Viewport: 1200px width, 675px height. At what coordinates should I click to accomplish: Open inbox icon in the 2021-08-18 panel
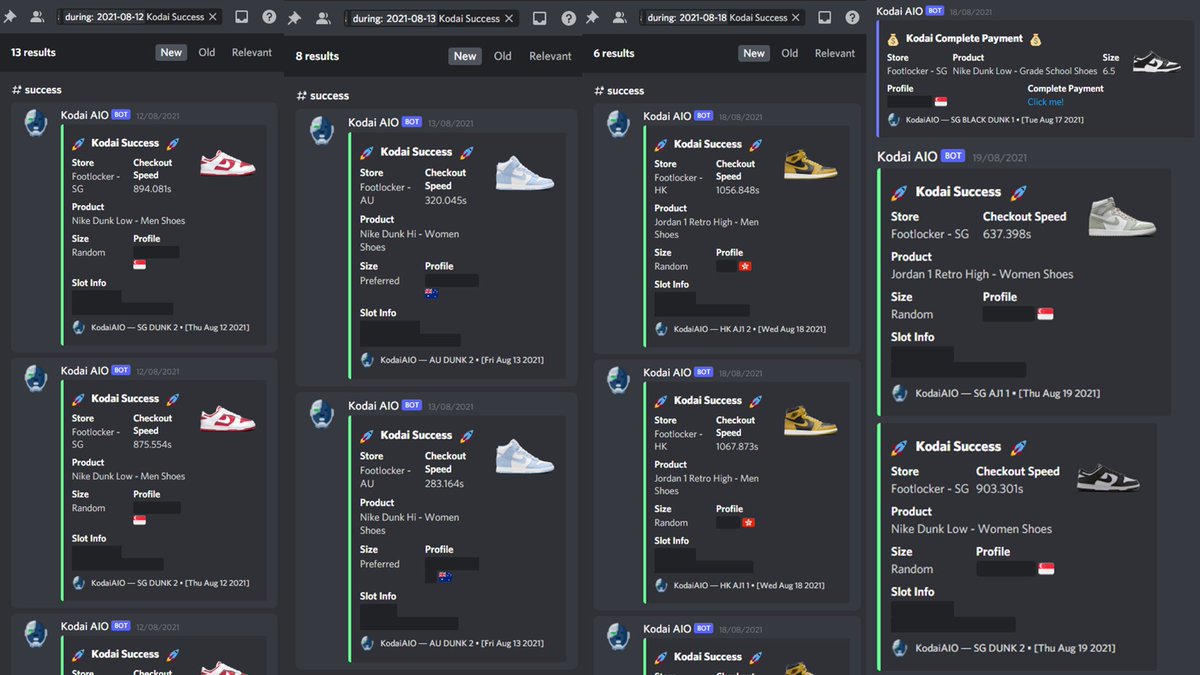825,17
